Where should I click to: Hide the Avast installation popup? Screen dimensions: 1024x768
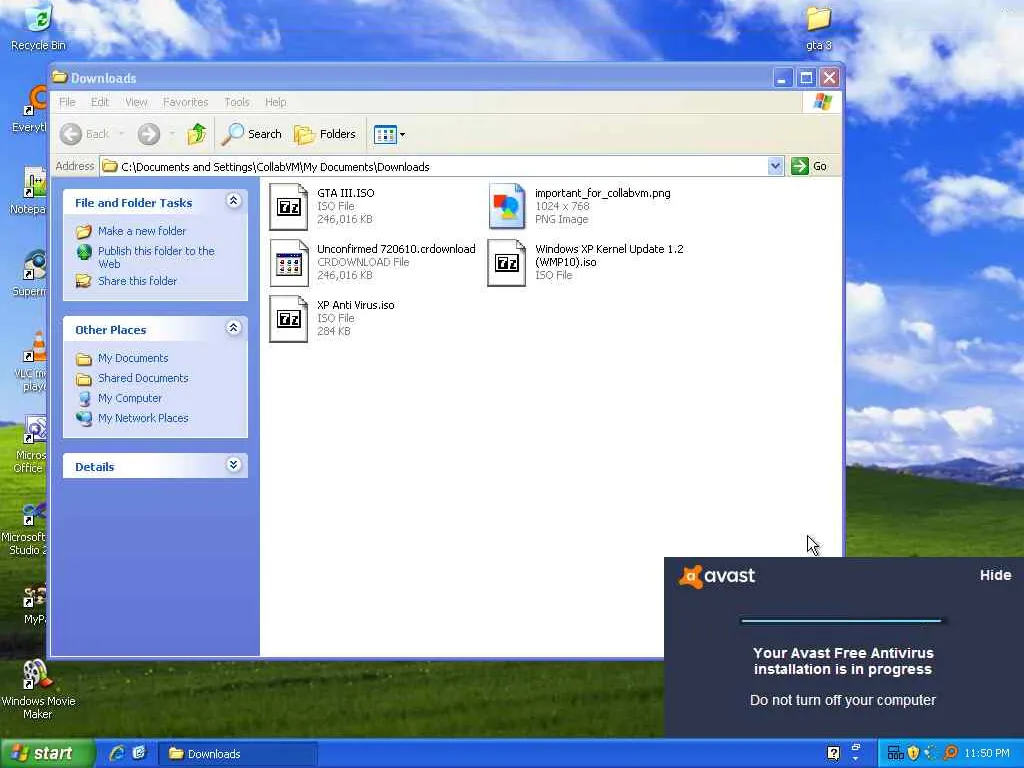click(995, 575)
